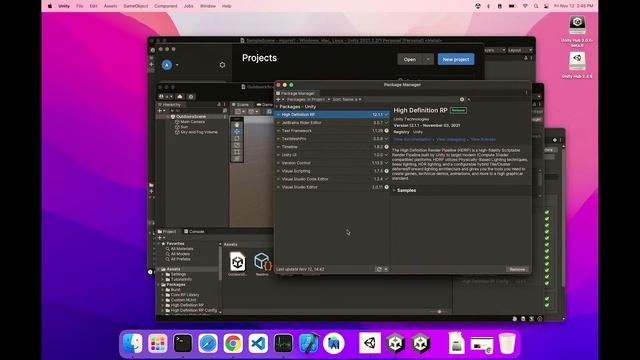The width and height of the screenshot is (640, 360).
Task: Select the TextMeshPro package
Action: pyautogui.click(x=332, y=139)
